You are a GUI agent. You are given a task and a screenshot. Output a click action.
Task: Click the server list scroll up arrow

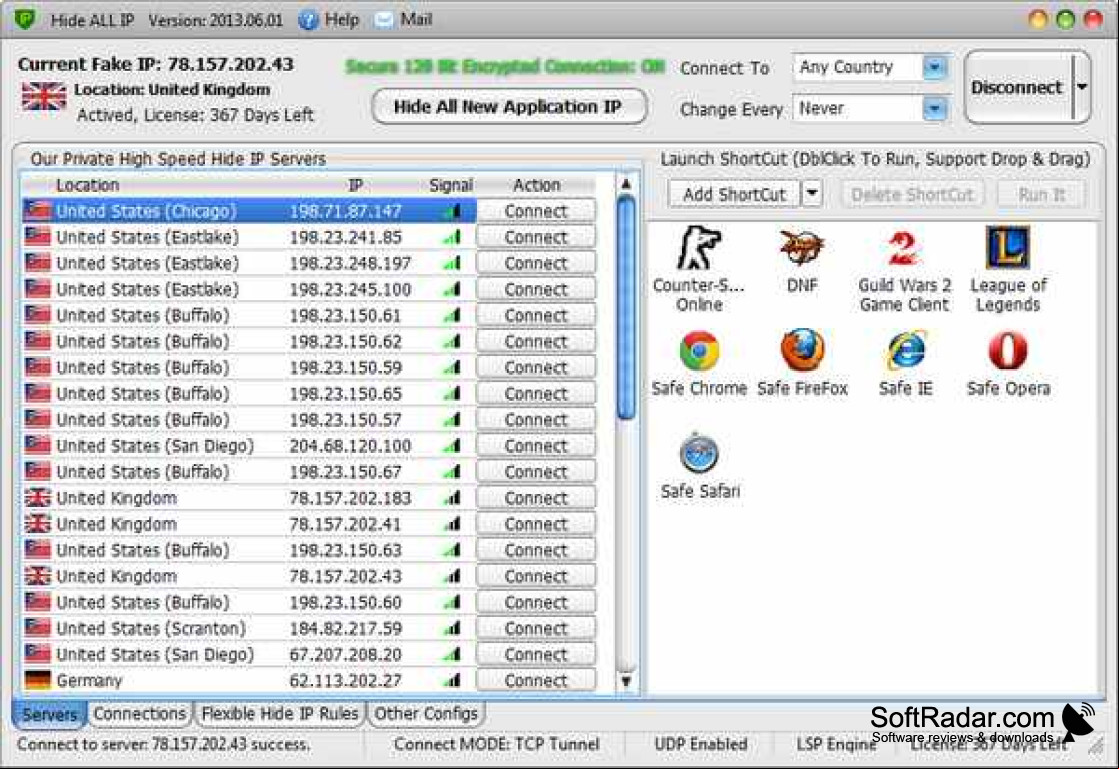pos(626,184)
